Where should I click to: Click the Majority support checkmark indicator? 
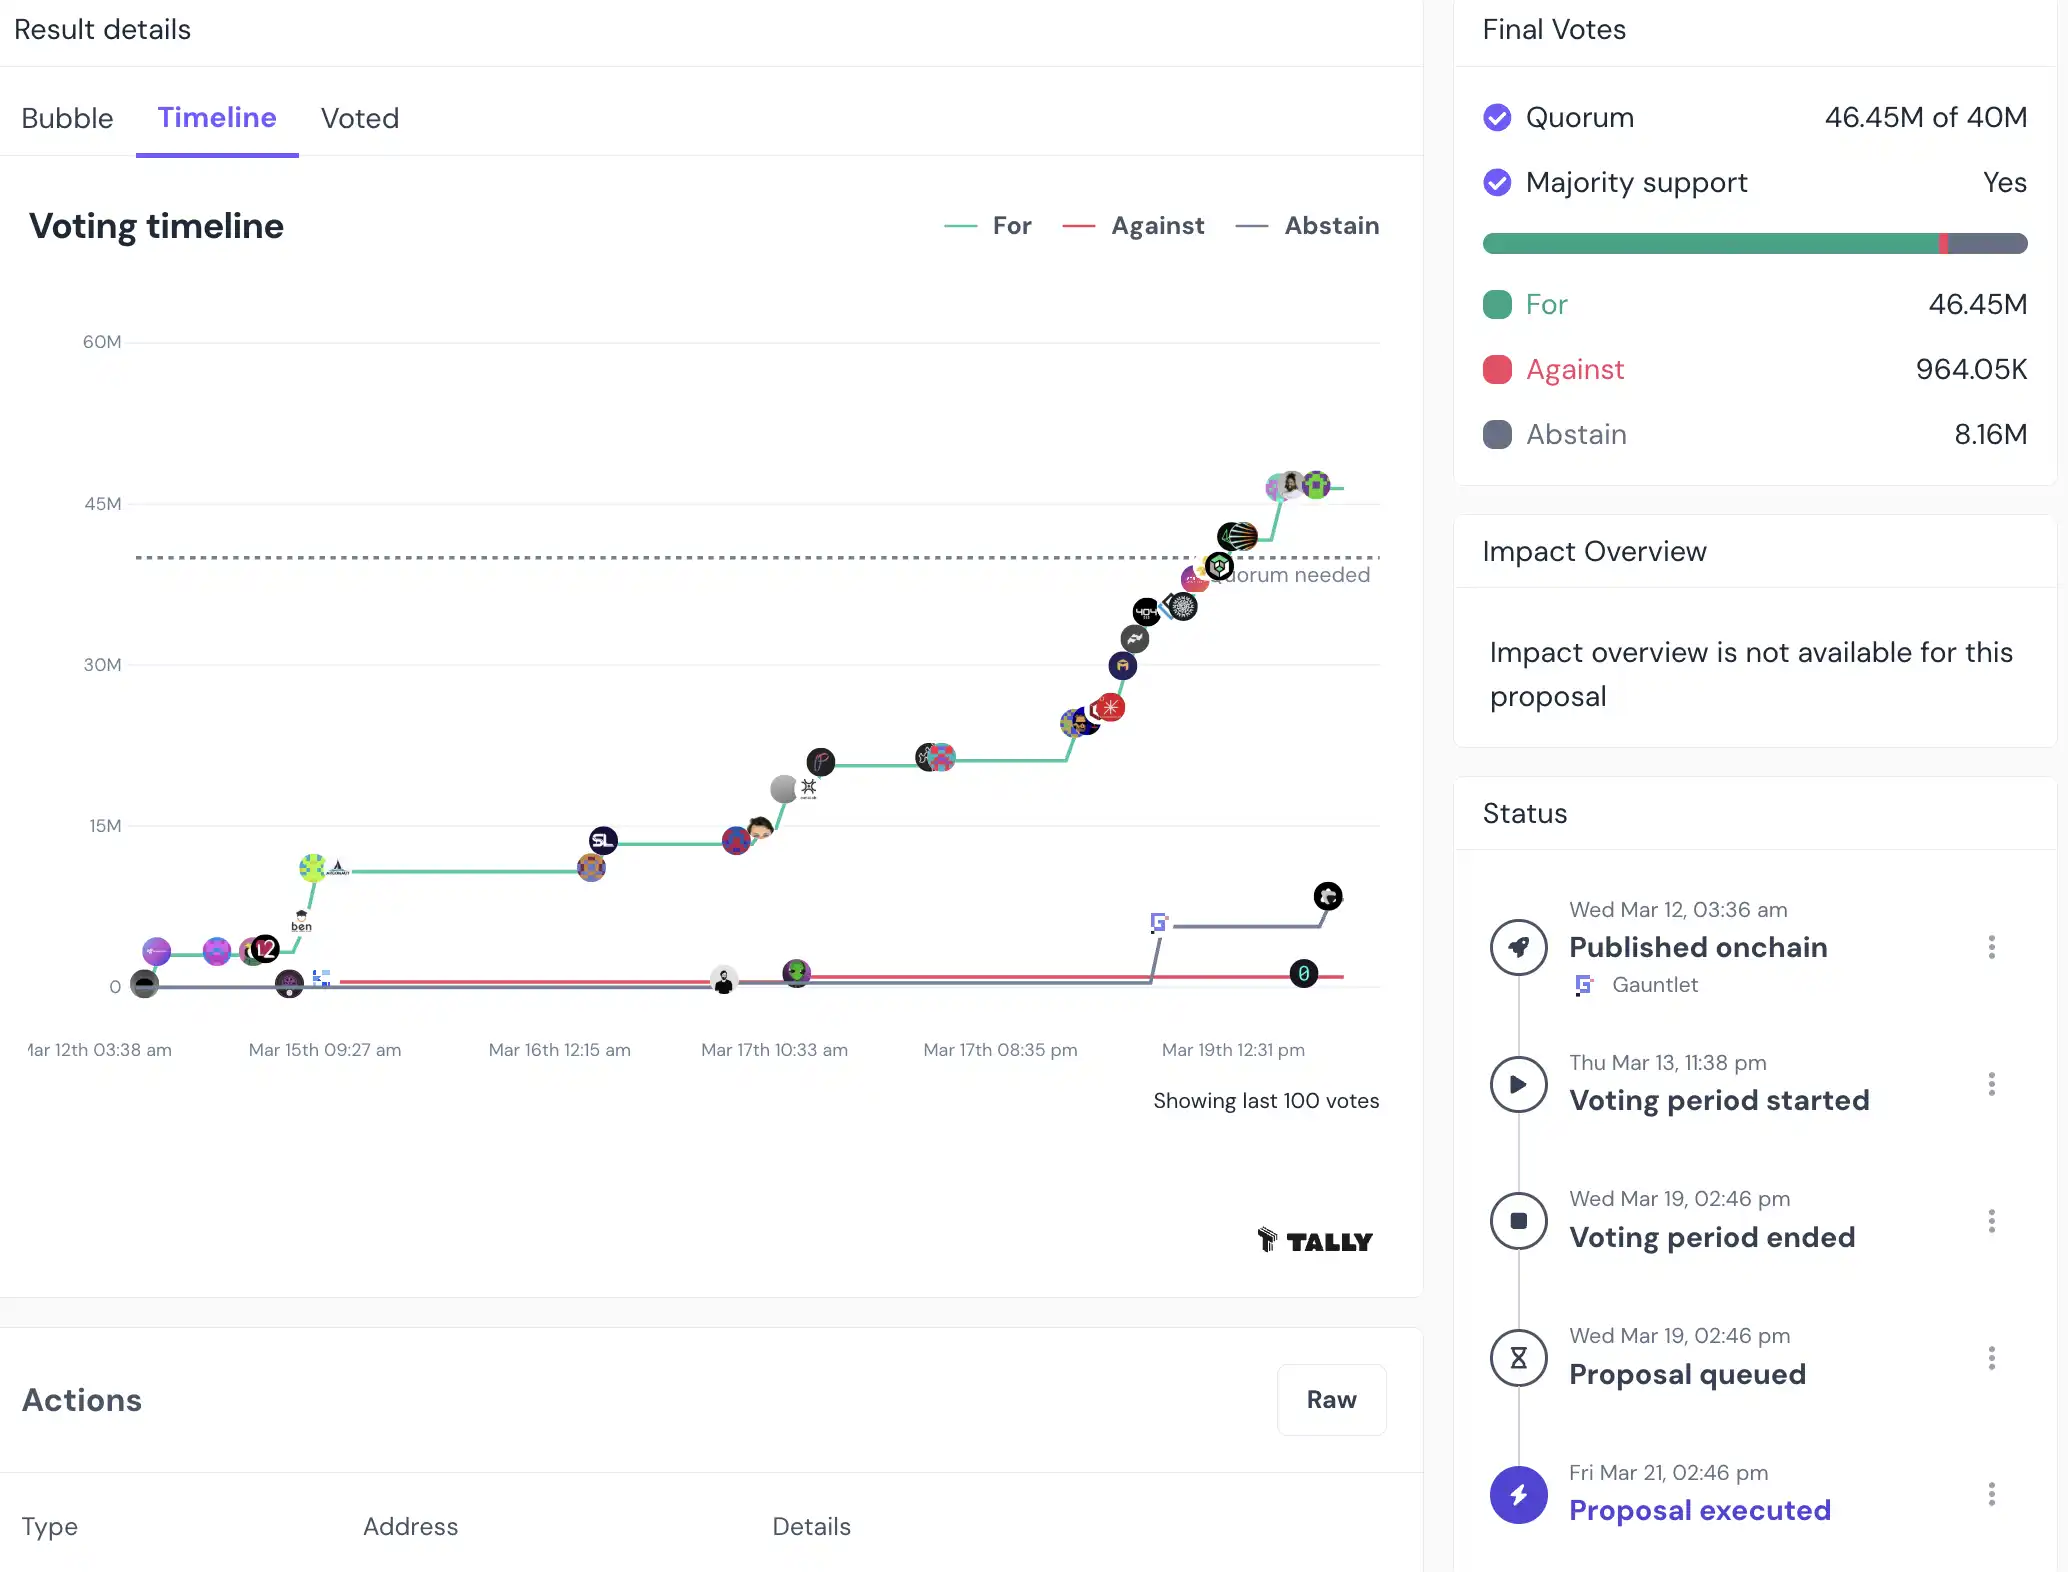tap(1497, 183)
